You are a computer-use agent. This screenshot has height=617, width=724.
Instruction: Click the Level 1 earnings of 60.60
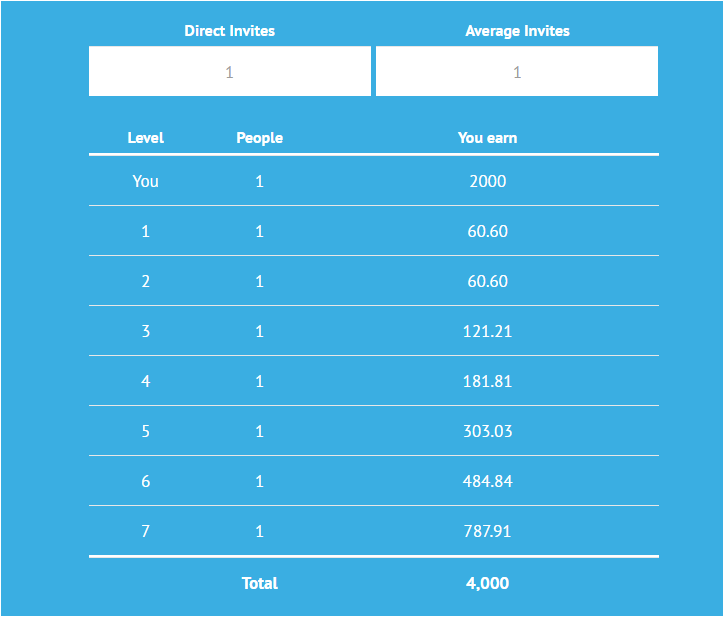click(487, 231)
